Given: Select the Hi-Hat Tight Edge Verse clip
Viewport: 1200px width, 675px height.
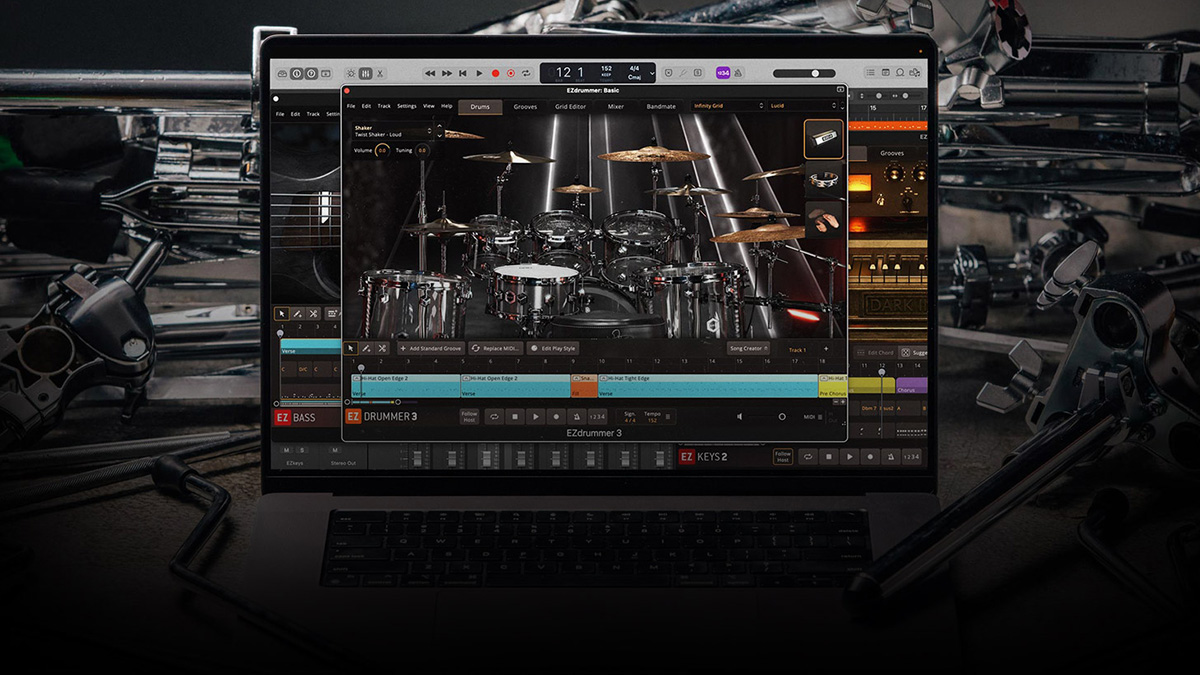Looking at the screenshot, I should pos(708,386).
